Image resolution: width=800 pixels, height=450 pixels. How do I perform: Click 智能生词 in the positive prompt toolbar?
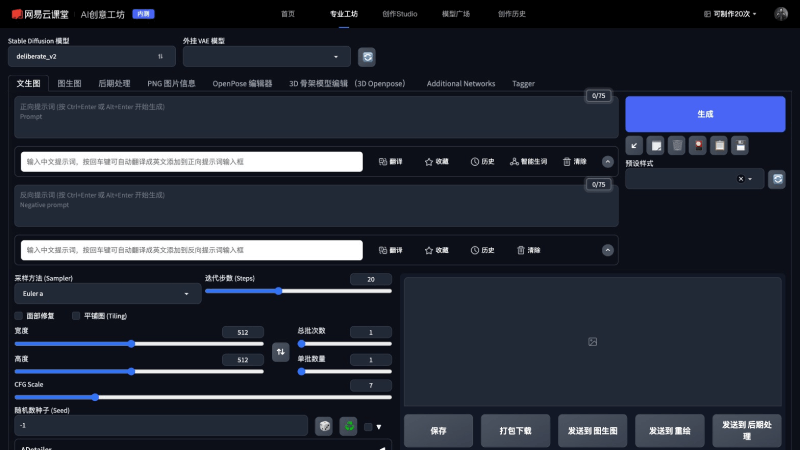click(x=528, y=161)
